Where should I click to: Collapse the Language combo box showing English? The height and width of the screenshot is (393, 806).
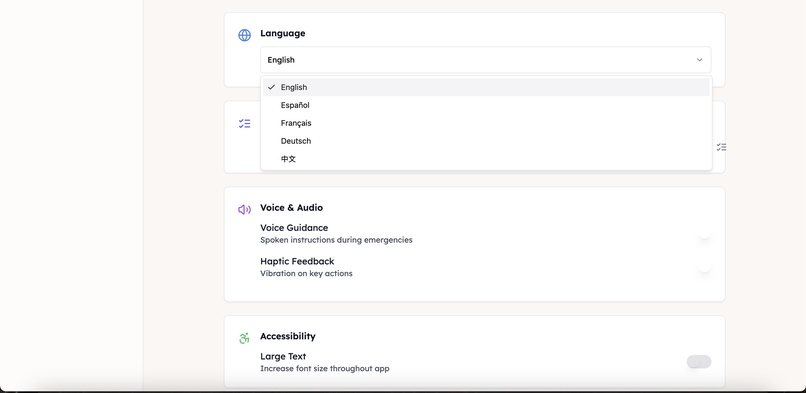pyautogui.click(x=485, y=60)
